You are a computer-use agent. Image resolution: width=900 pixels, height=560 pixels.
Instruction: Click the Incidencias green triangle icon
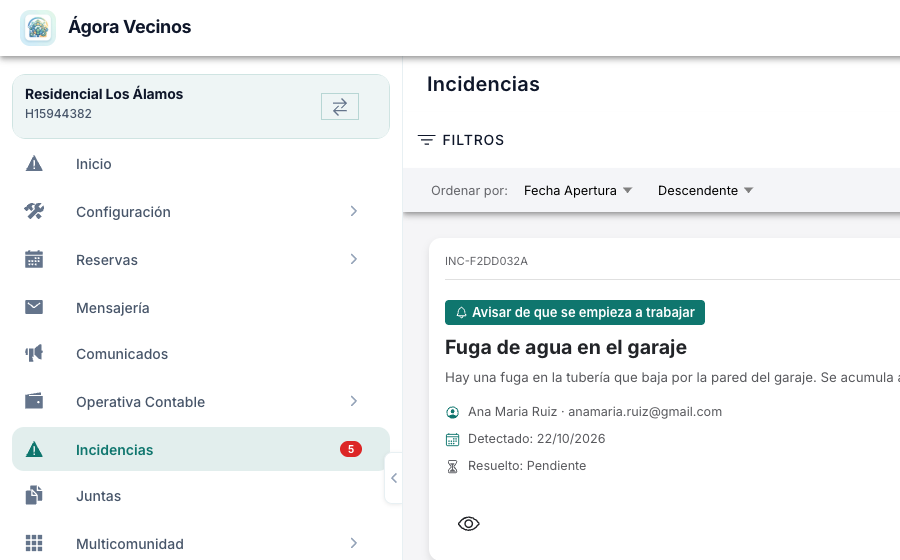tap(34, 449)
